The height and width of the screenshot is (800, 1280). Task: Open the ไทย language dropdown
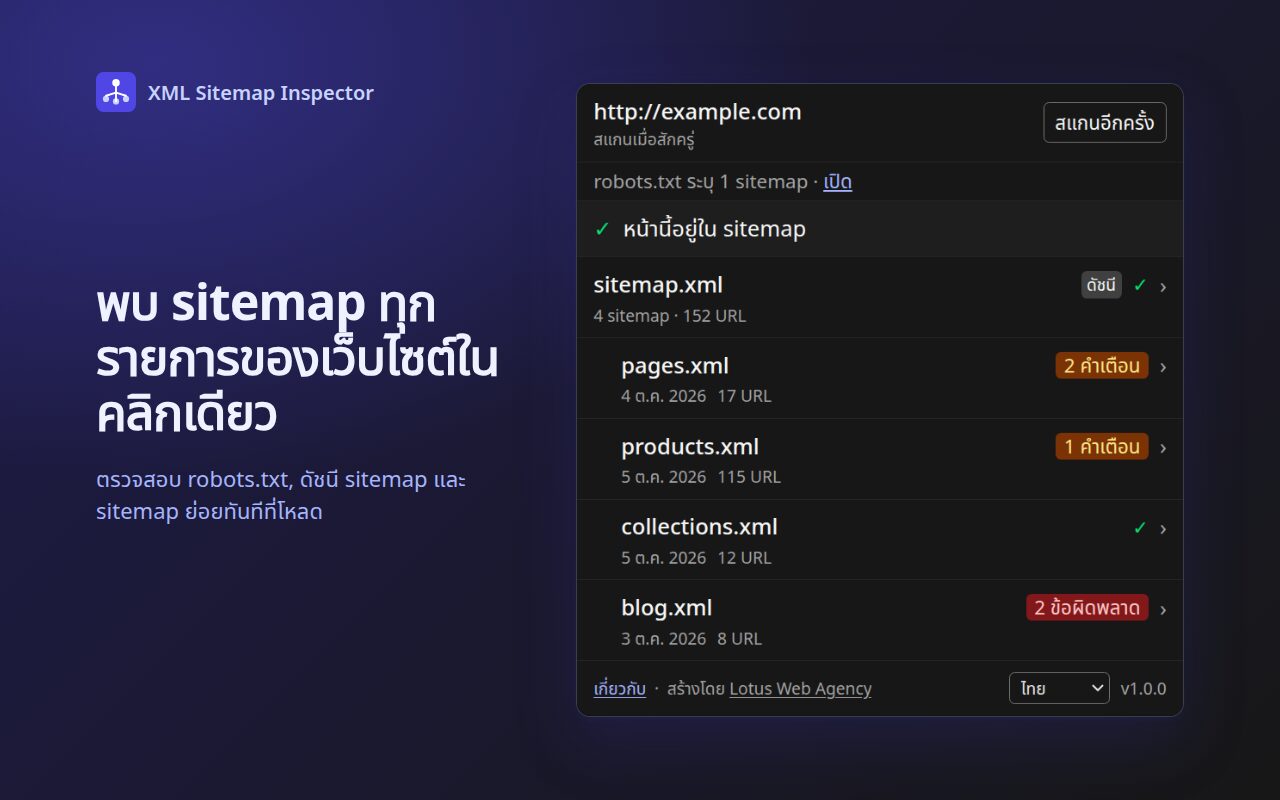pos(1059,688)
